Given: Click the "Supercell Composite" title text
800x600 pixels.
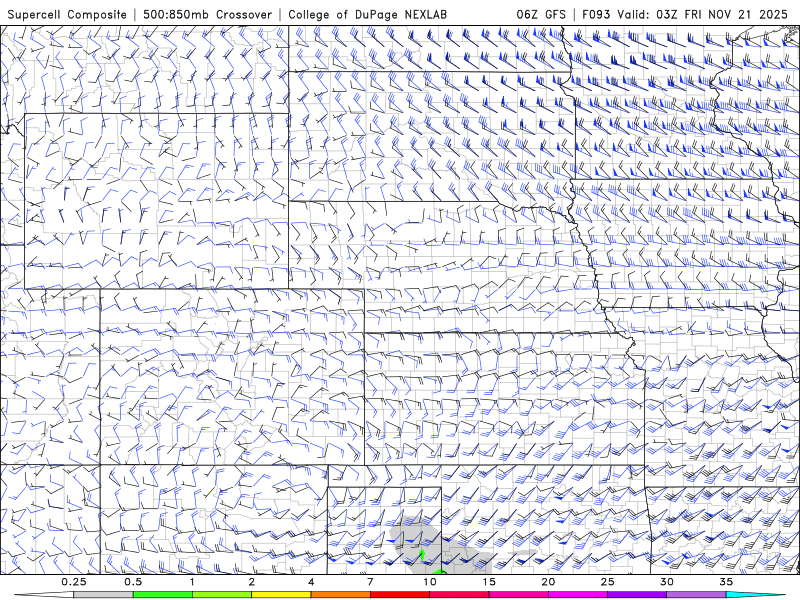Looking at the screenshot, I should coord(67,14).
